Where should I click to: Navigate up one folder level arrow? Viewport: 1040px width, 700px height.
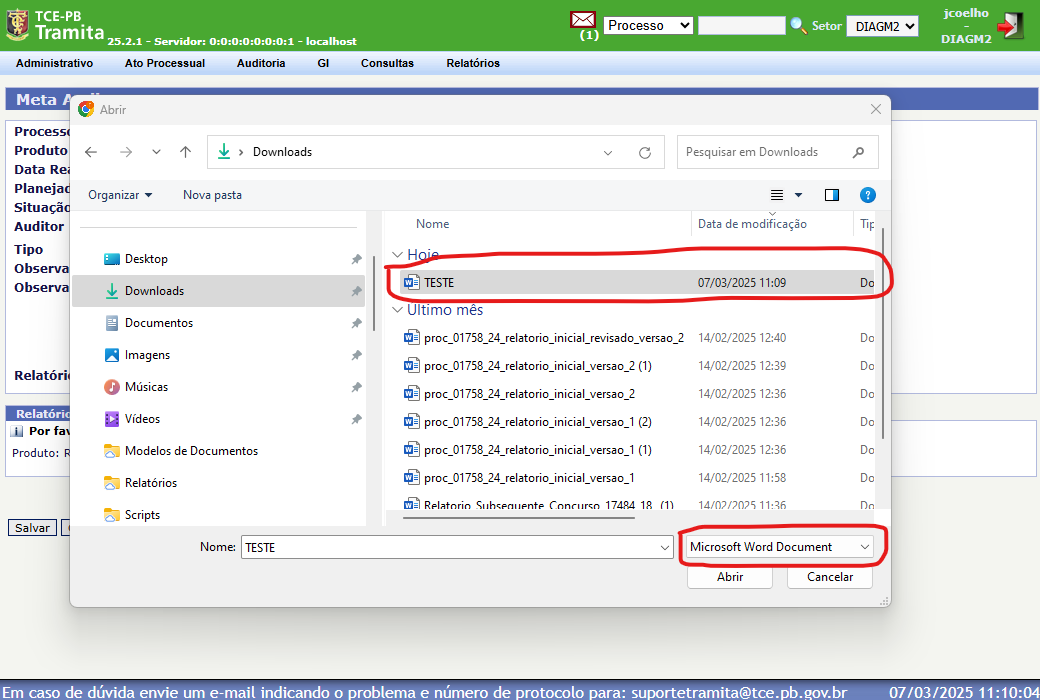point(186,152)
